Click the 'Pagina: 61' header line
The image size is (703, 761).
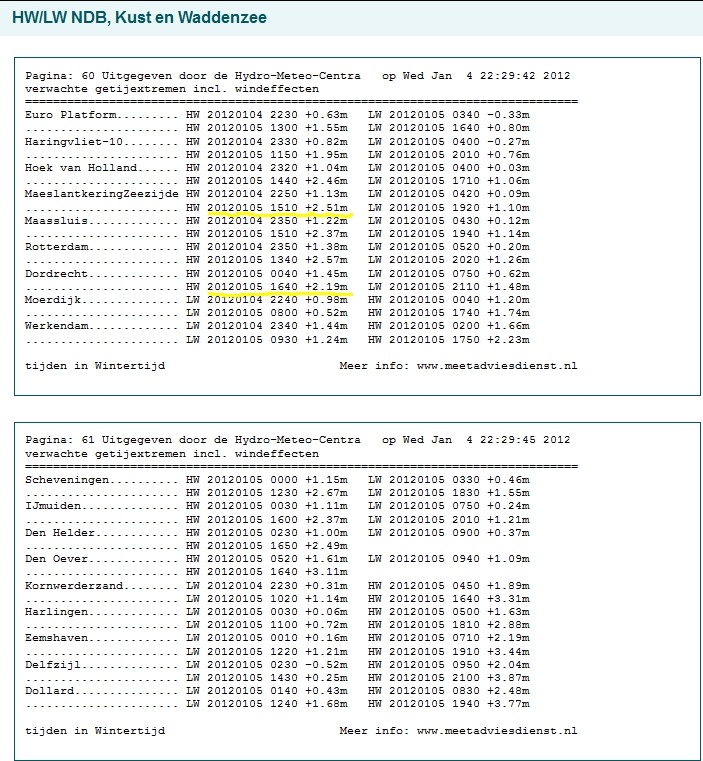tap(298, 440)
